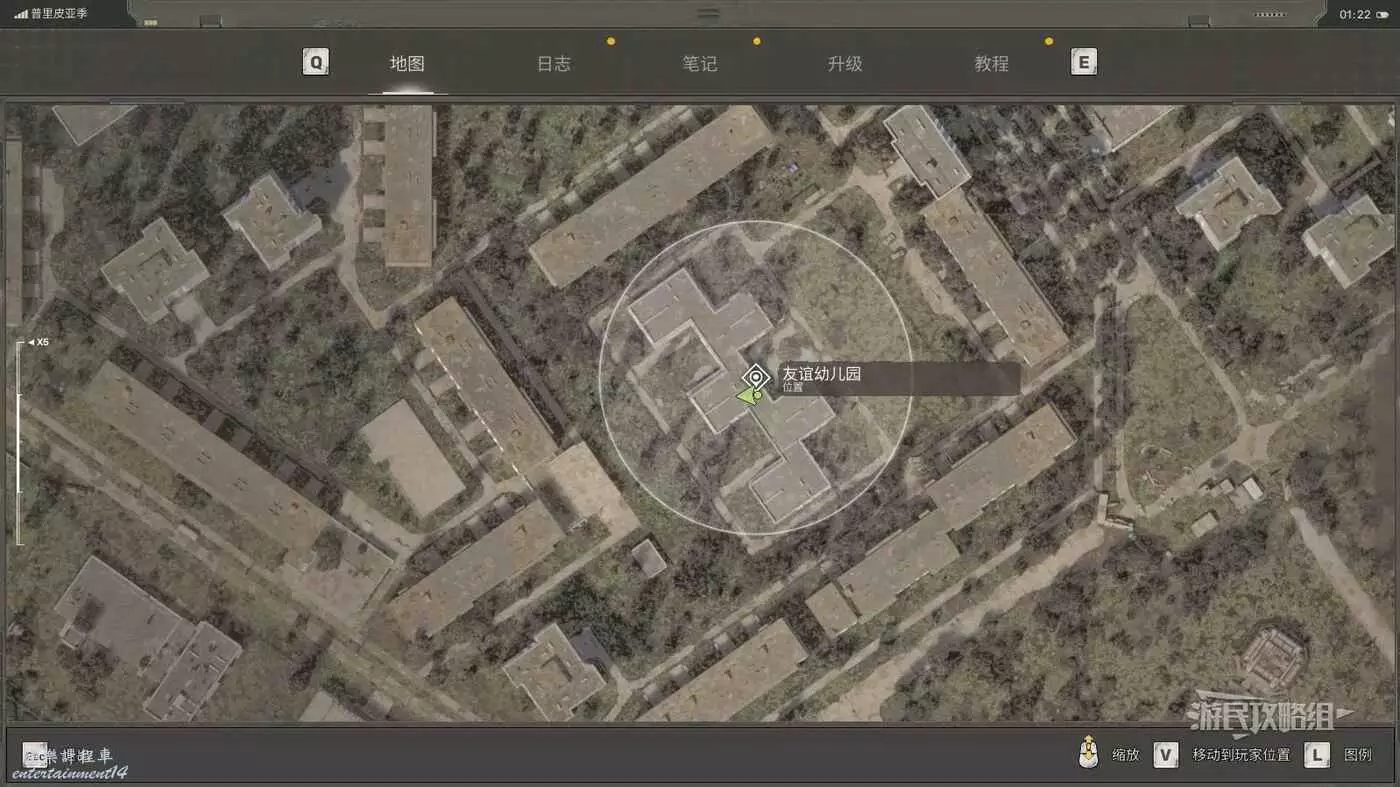Viewport: 1400px width, 787px height.
Task: Click the drag handle at top center
Action: [x=708, y=14]
